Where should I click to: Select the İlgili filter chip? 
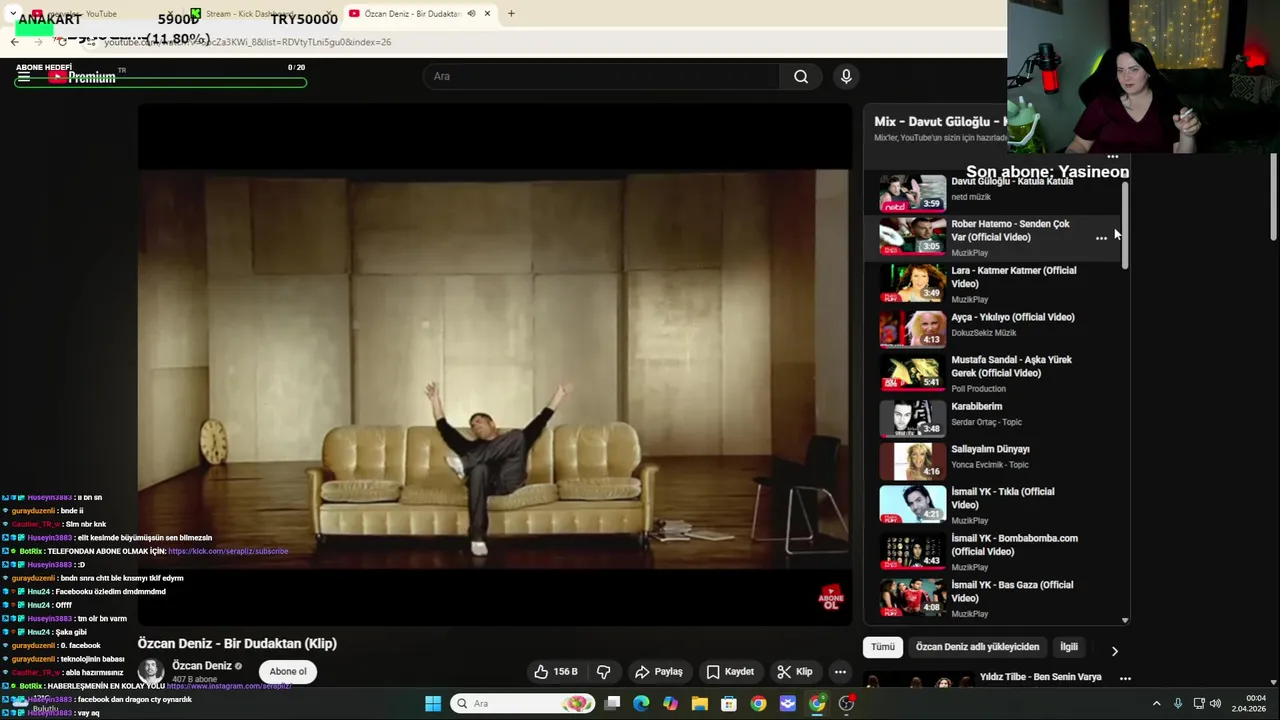point(1069,647)
